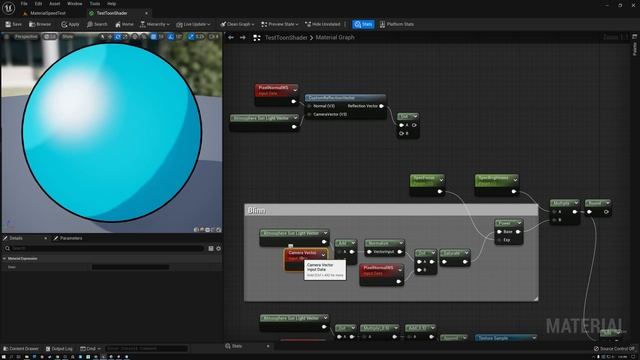Image resolution: width=640 pixels, height=360 pixels.
Task: Toggle Hide Unrelated nodes
Action: coord(322,24)
